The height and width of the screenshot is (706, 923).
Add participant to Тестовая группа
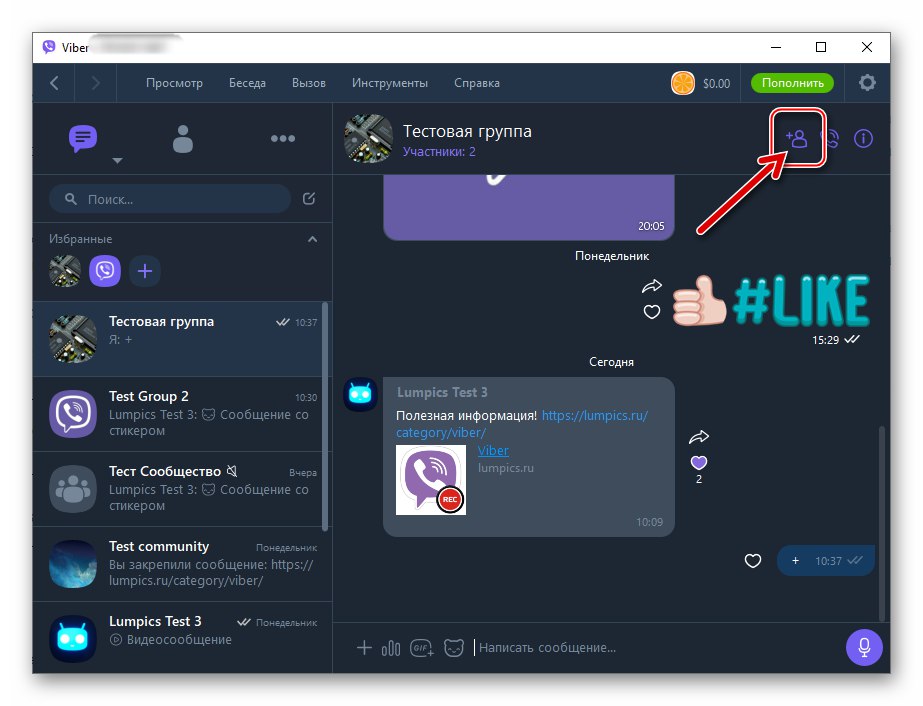coord(796,139)
